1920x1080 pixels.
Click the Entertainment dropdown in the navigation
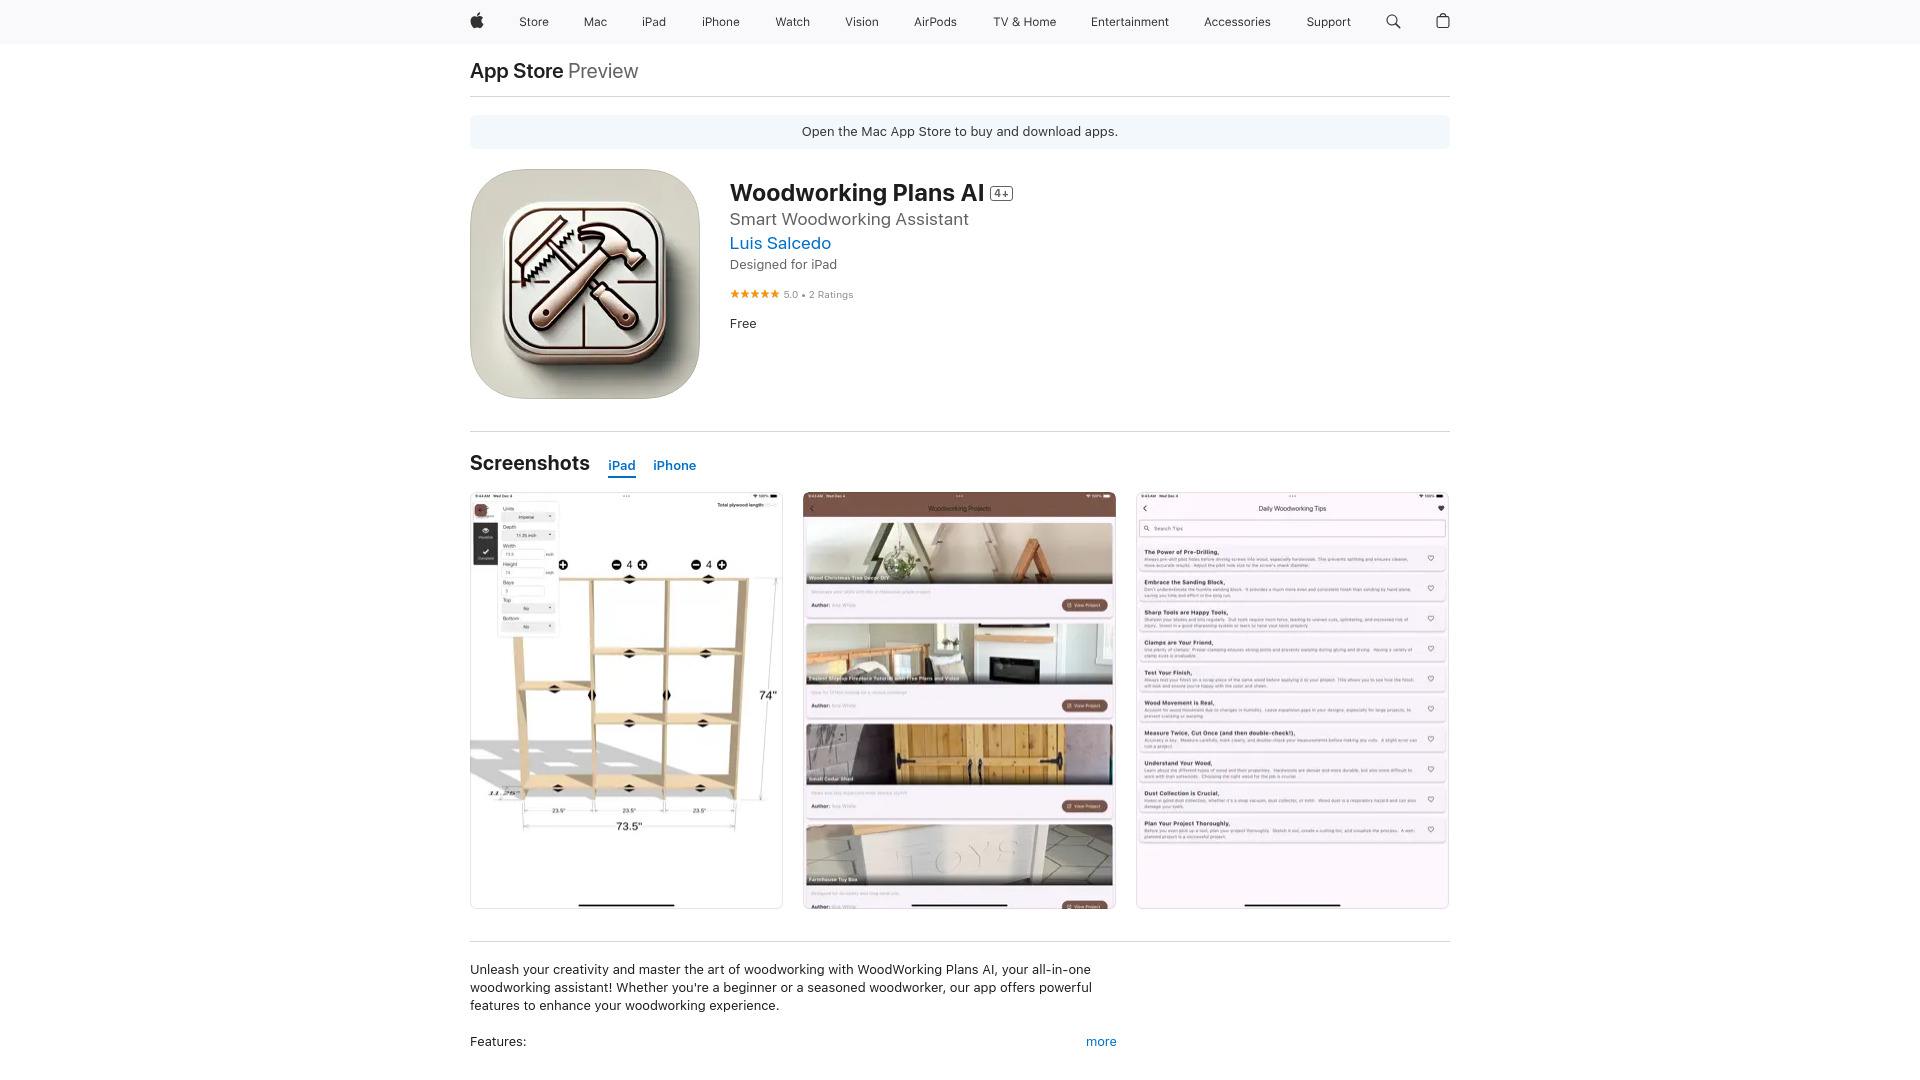1130,21
